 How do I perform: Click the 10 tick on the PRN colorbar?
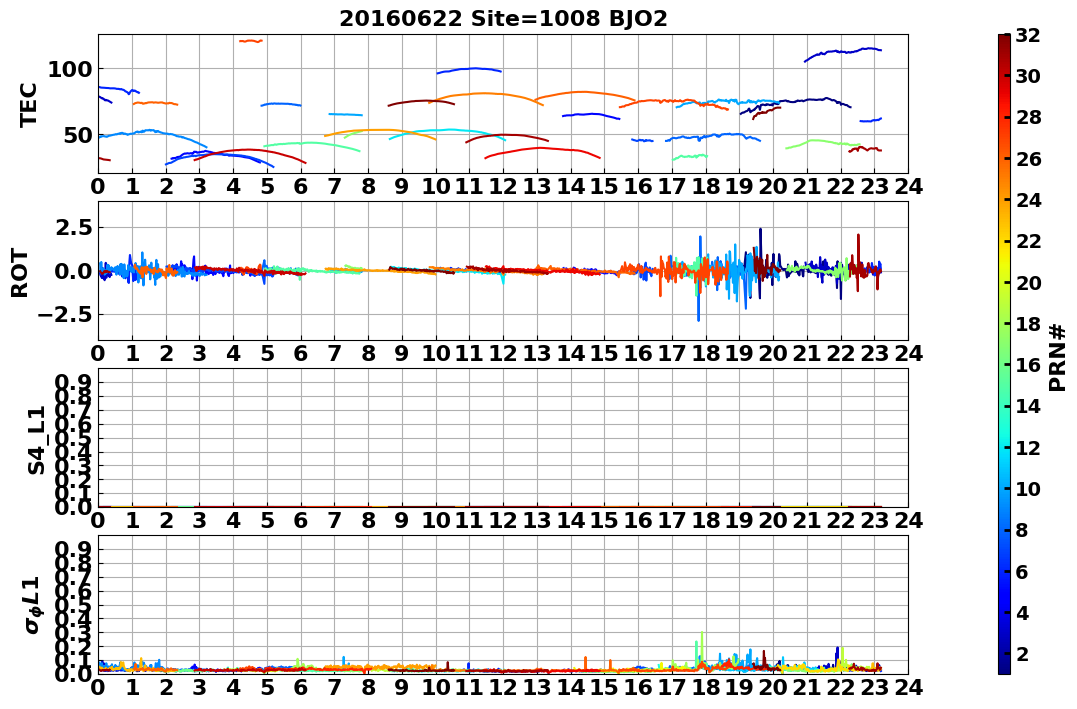pyautogui.click(x=1028, y=488)
